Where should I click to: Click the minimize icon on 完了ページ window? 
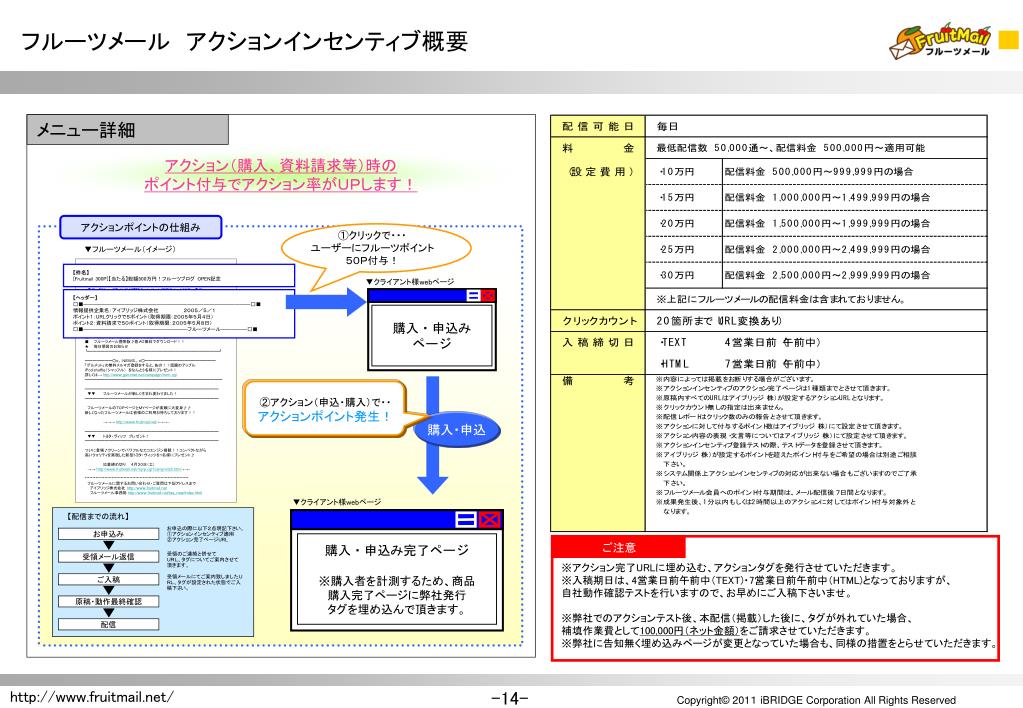point(466,519)
